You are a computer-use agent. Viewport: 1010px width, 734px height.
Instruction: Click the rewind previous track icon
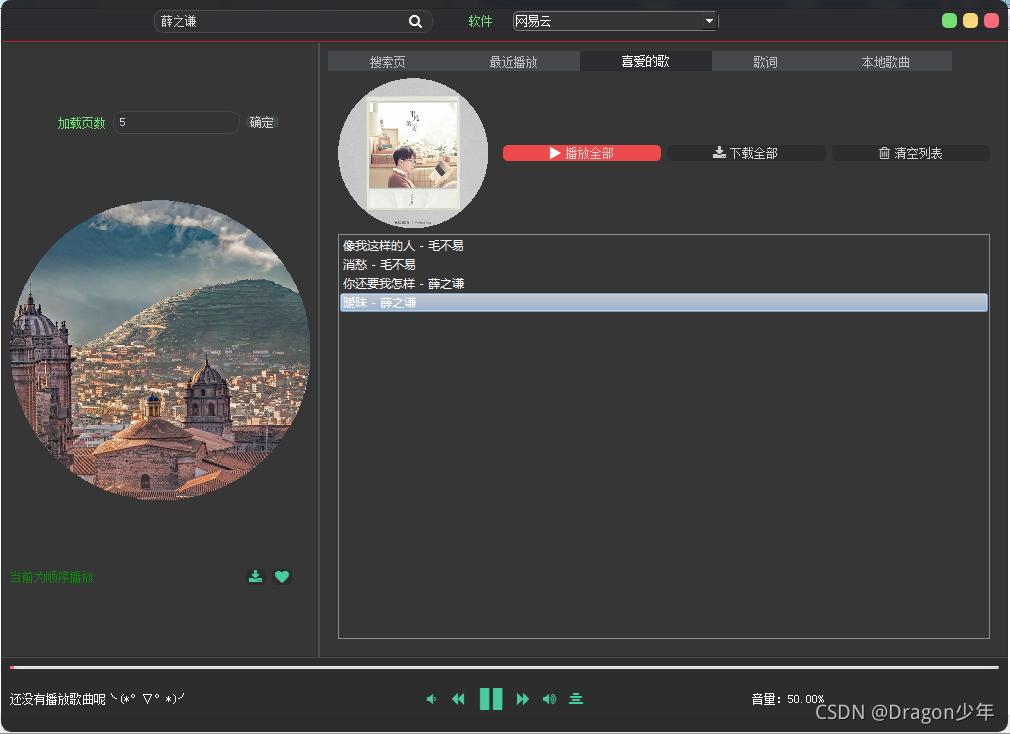click(458, 699)
